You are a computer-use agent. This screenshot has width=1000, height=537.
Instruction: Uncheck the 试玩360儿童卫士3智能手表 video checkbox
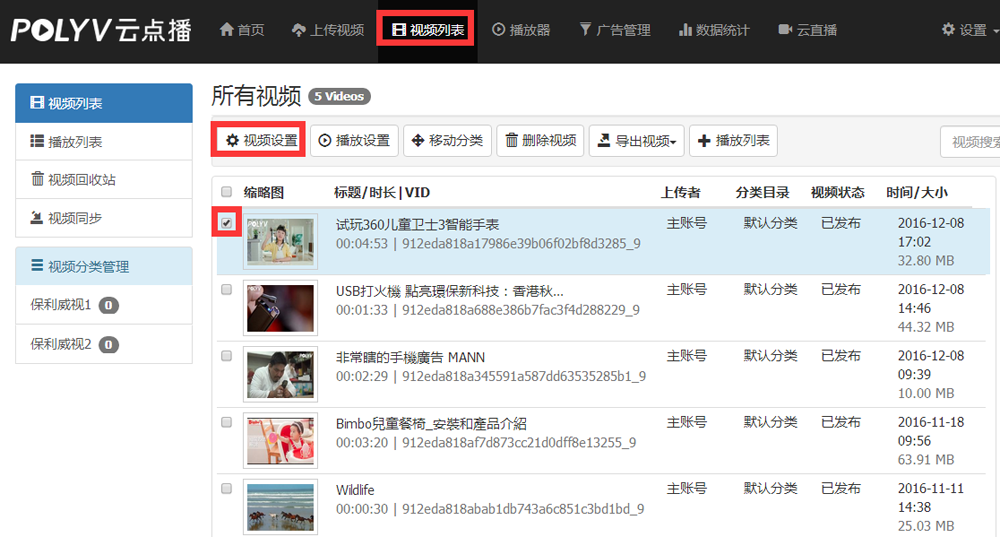pyautogui.click(x=227, y=223)
